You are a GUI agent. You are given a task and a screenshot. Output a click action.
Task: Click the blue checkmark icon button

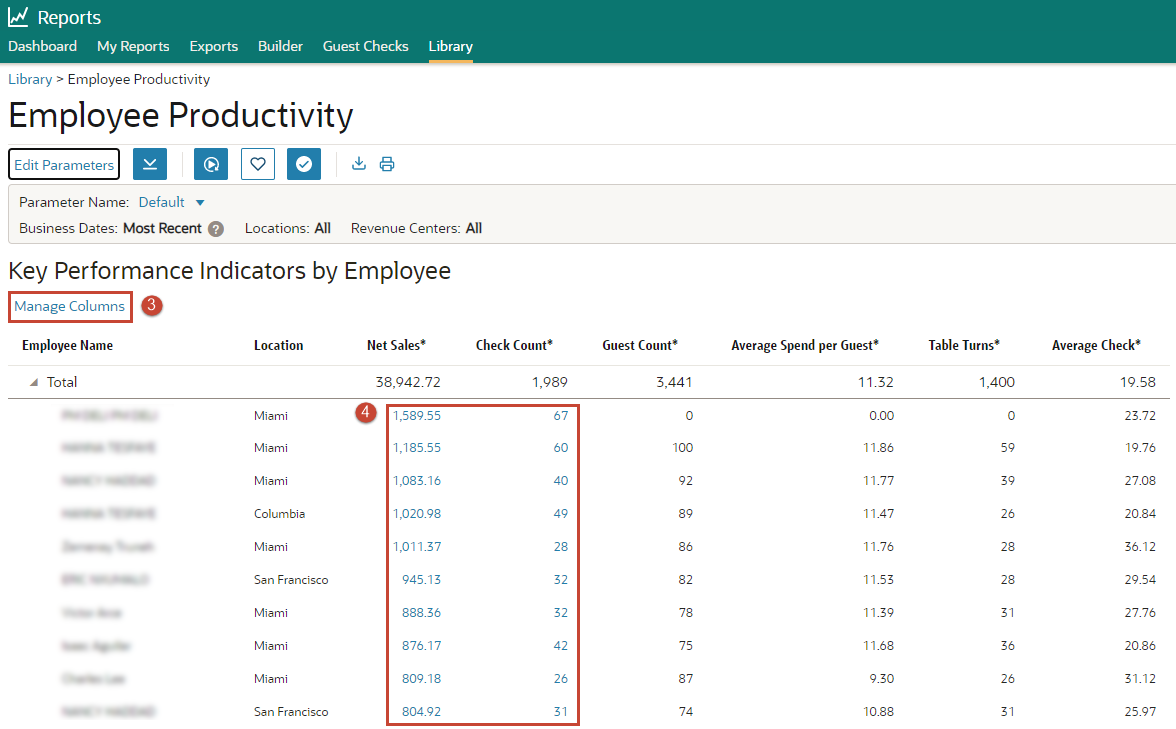pyautogui.click(x=304, y=164)
